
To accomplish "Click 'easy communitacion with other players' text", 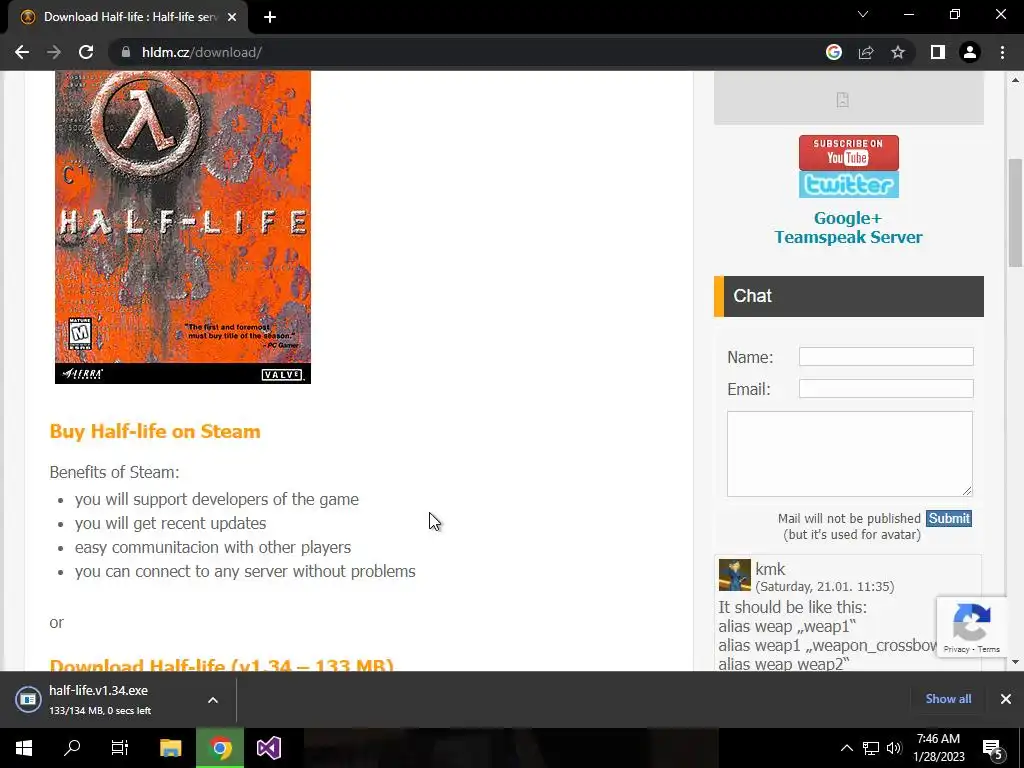I will [213, 547].
